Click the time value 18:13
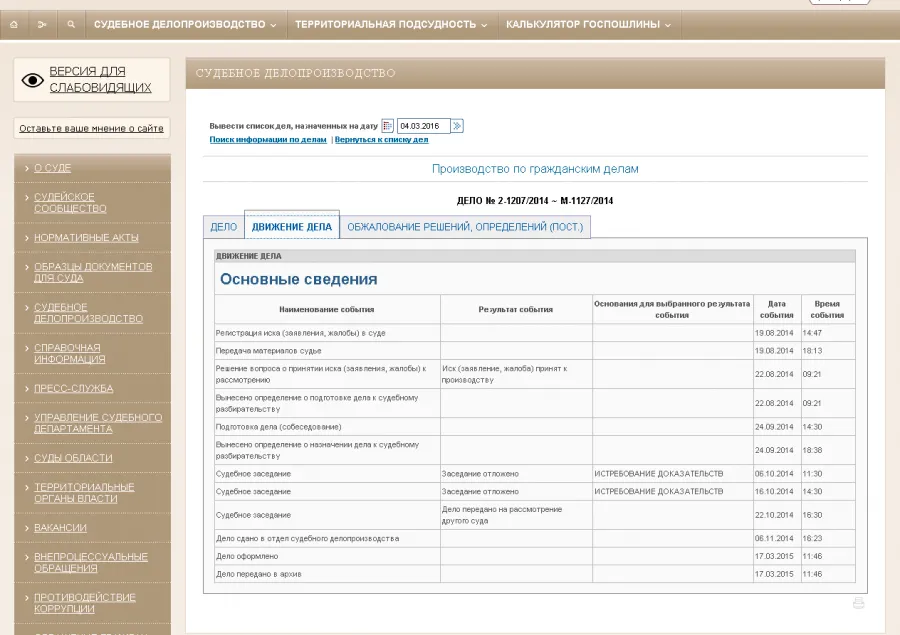Viewport: 900px width, 635px height. point(812,351)
